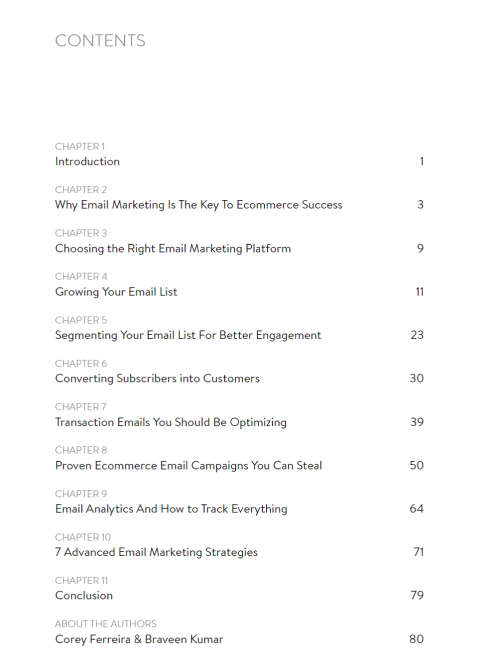Click page number 50 for Chapter 8

(417, 466)
